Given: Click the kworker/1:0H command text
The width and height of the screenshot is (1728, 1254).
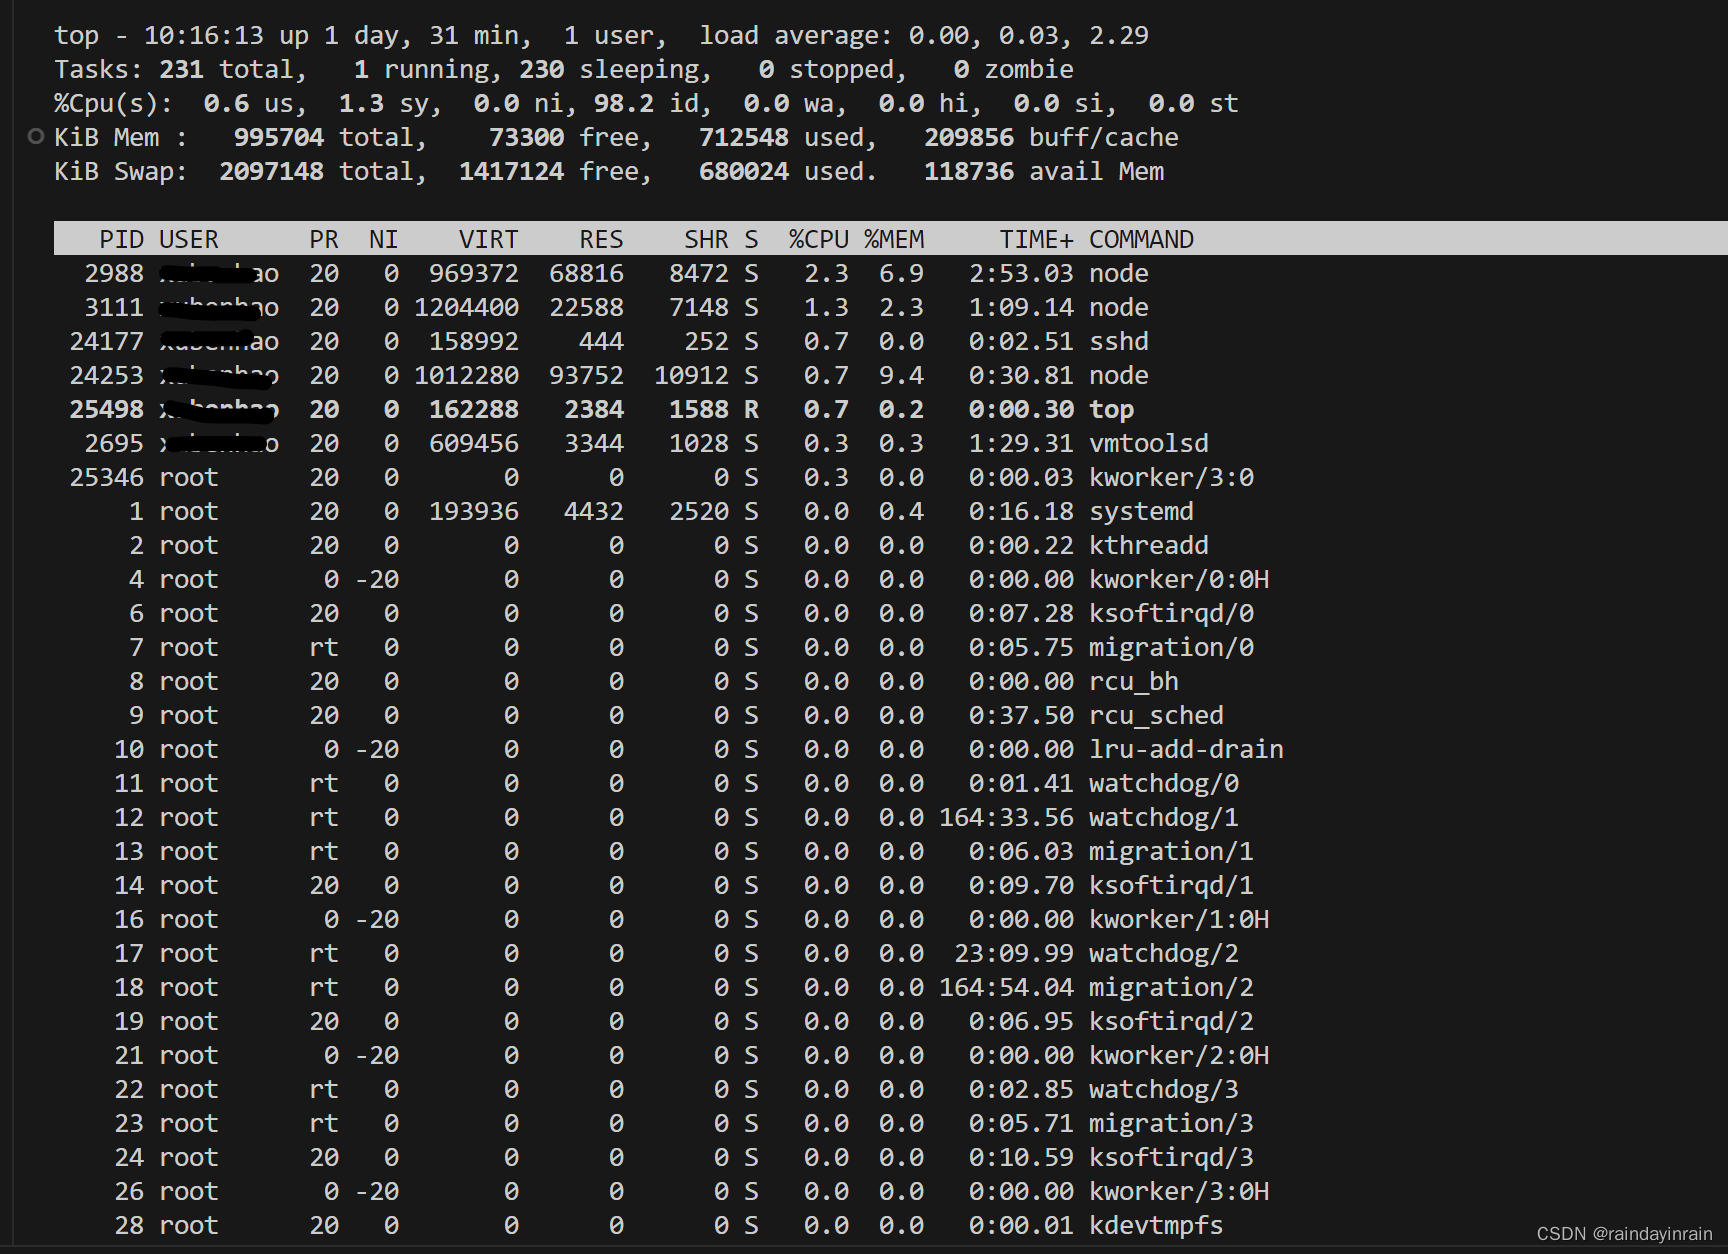Looking at the screenshot, I should click(x=1179, y=920).
